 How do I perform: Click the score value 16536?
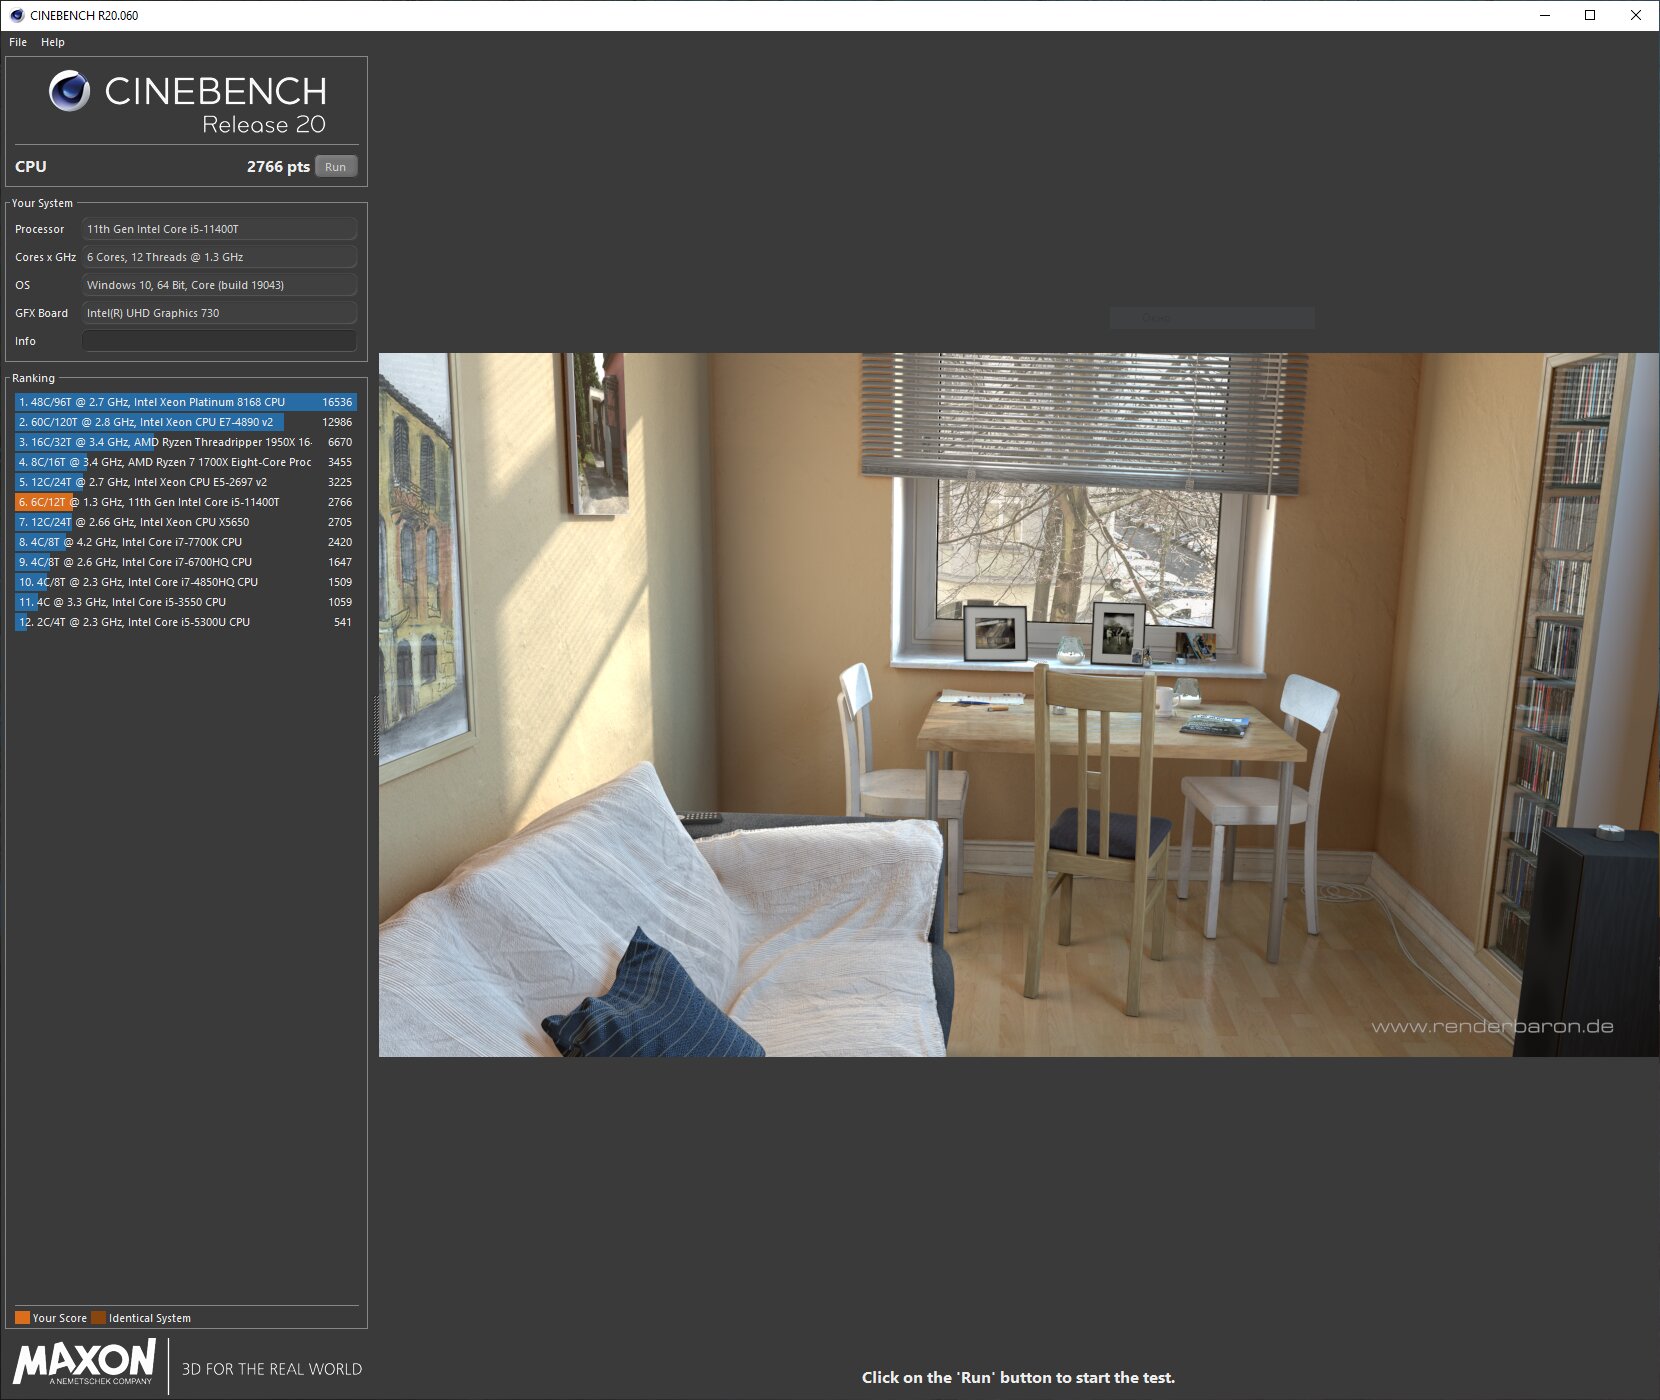(x=337, y=402)
